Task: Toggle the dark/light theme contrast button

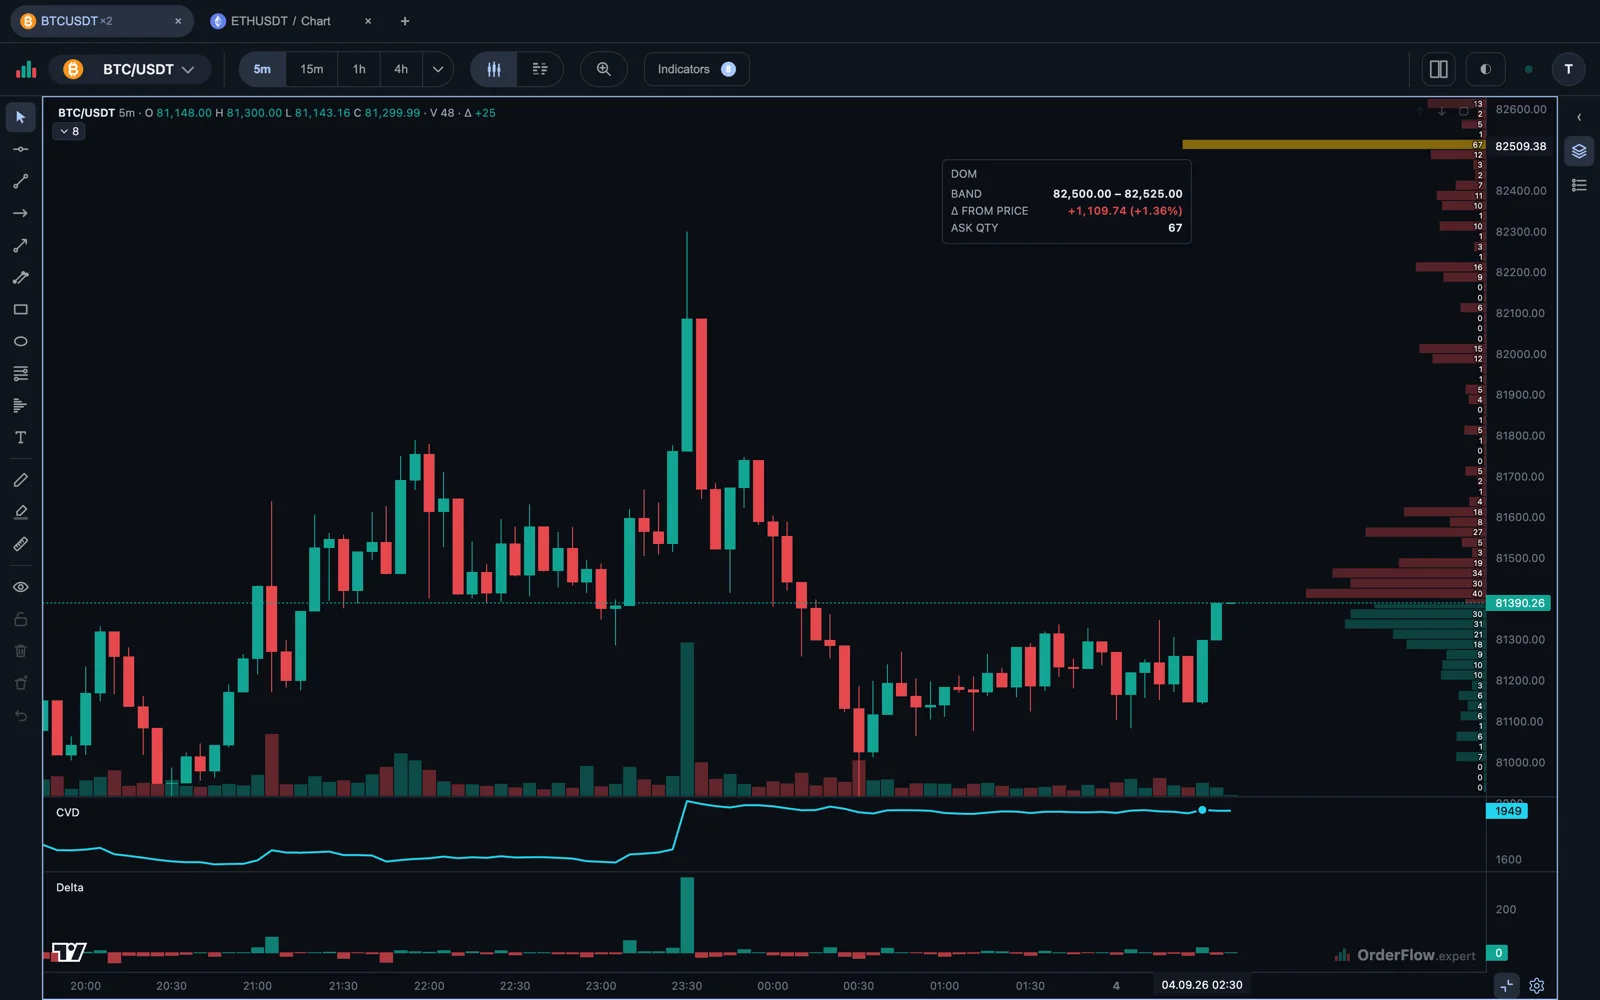Action: click(1485, 69)
